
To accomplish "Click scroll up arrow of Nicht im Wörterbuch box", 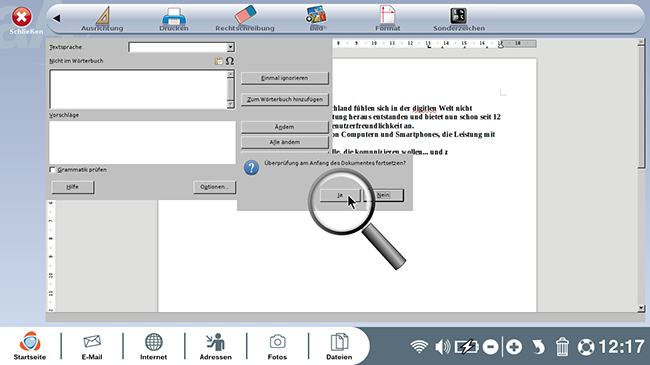I will (x=231, y=74).
